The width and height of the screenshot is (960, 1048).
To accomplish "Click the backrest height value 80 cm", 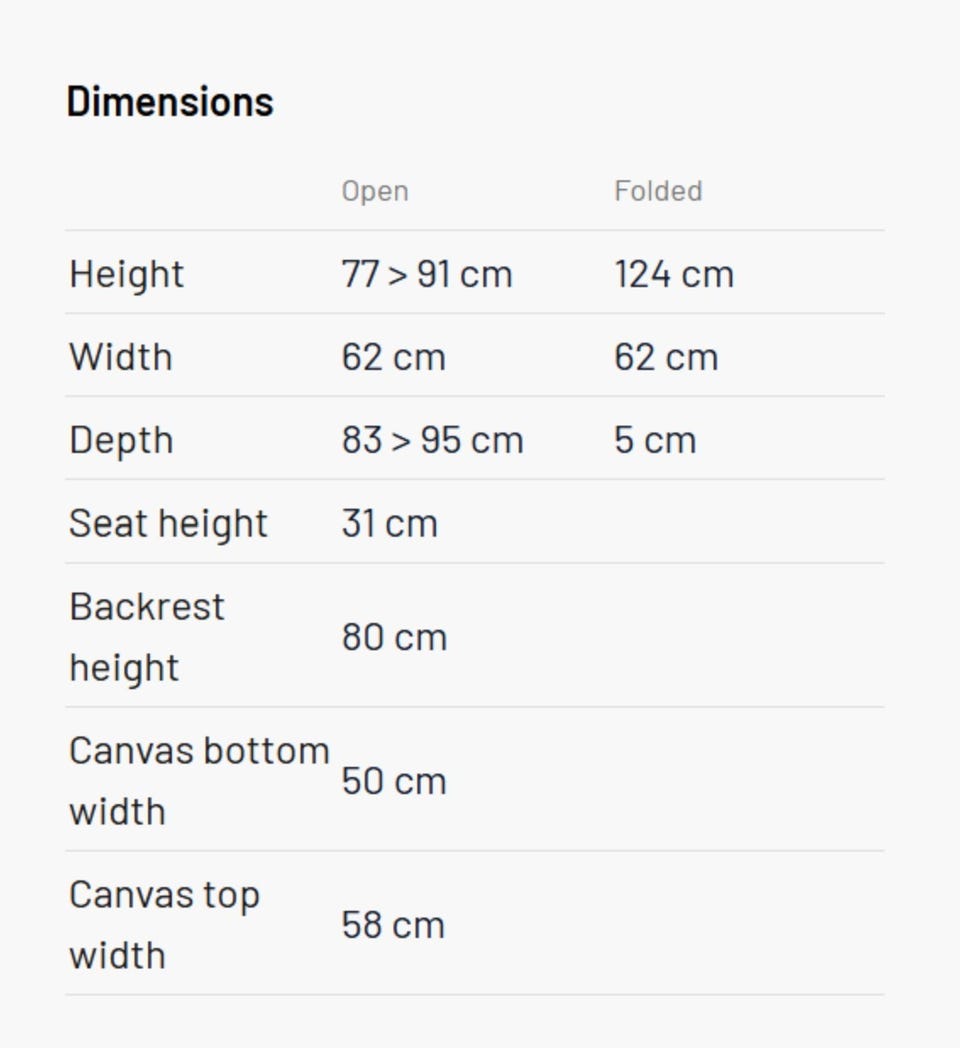I will (394, 637).
